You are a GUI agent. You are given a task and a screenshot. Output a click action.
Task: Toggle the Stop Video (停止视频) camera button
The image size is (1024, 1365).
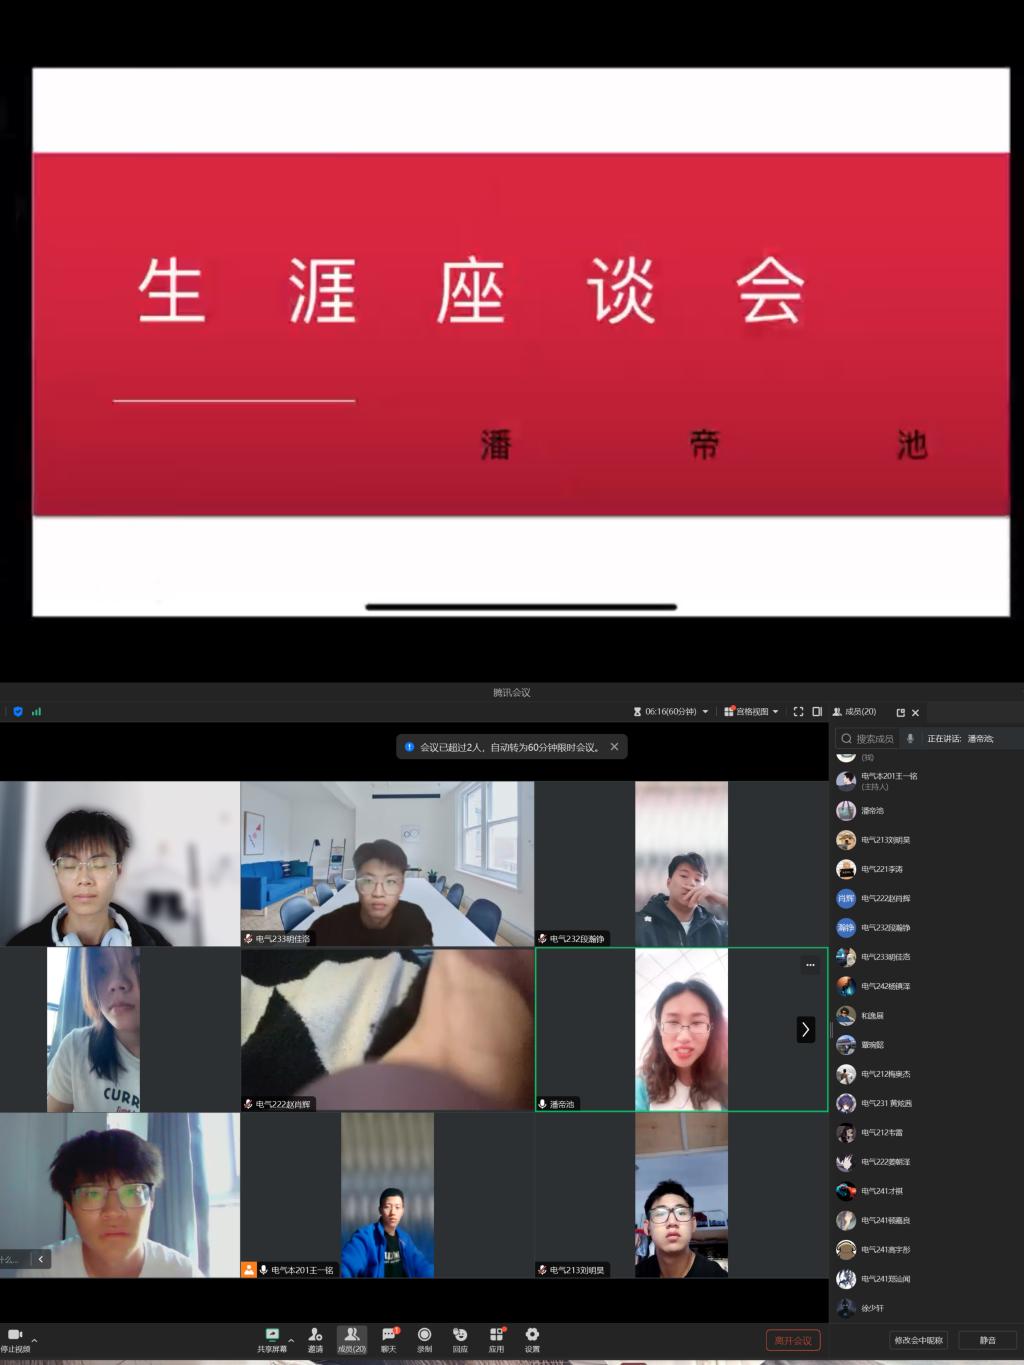[x=15, y=1336]
